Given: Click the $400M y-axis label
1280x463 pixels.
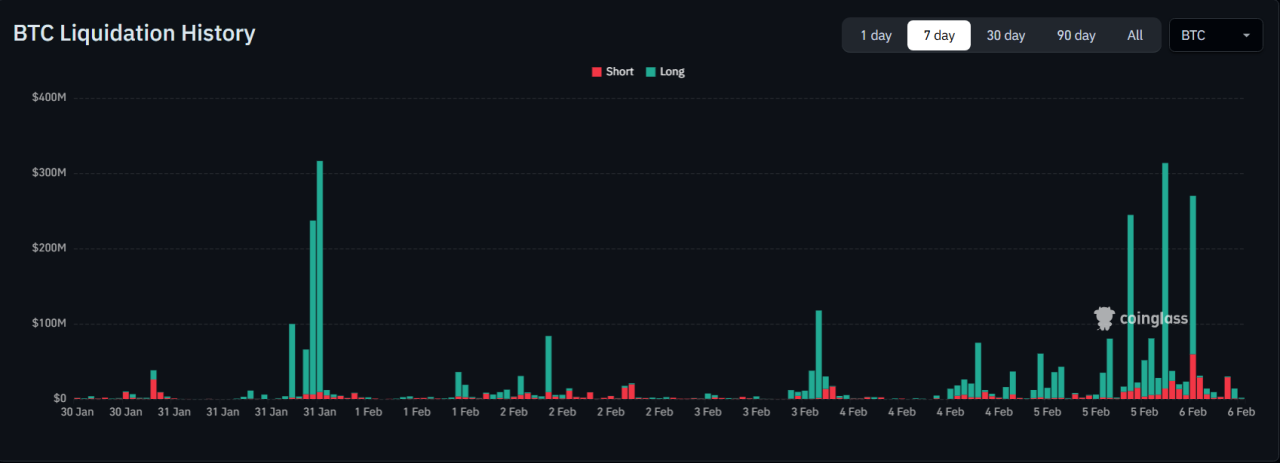Looking at the screenshot, I should 49,98.
